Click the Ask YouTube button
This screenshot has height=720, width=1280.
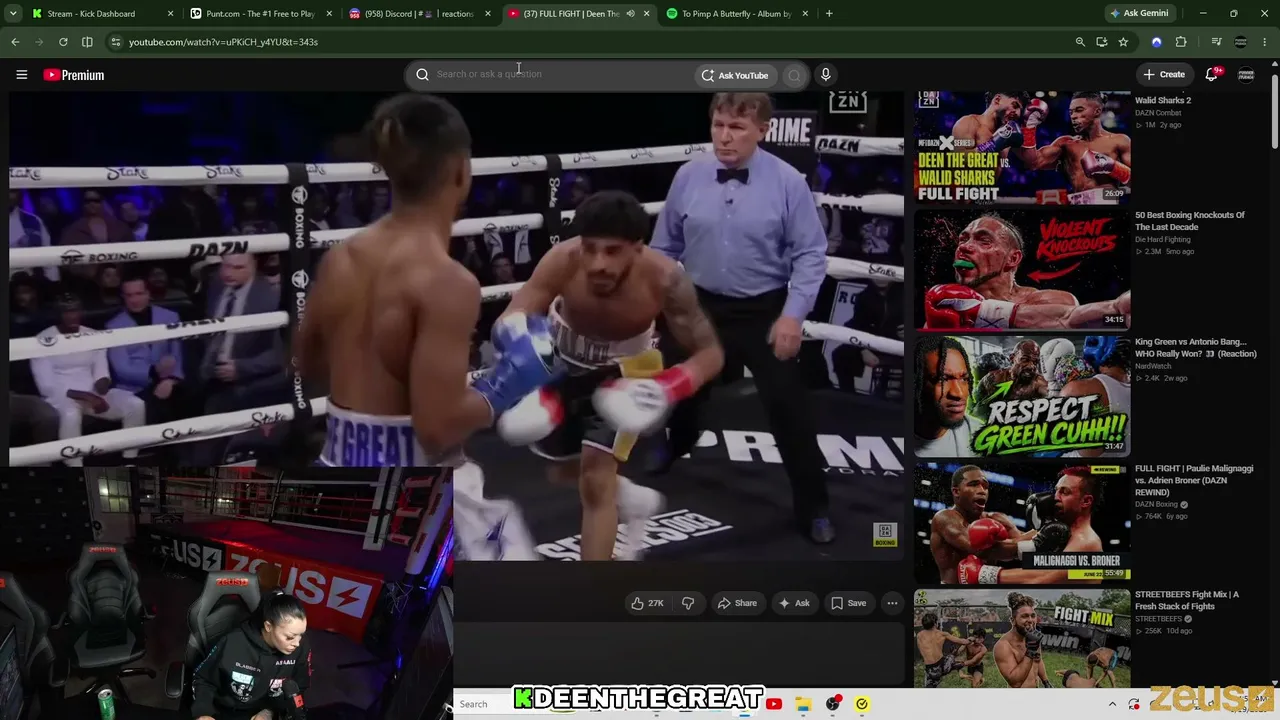coord(735,75)
